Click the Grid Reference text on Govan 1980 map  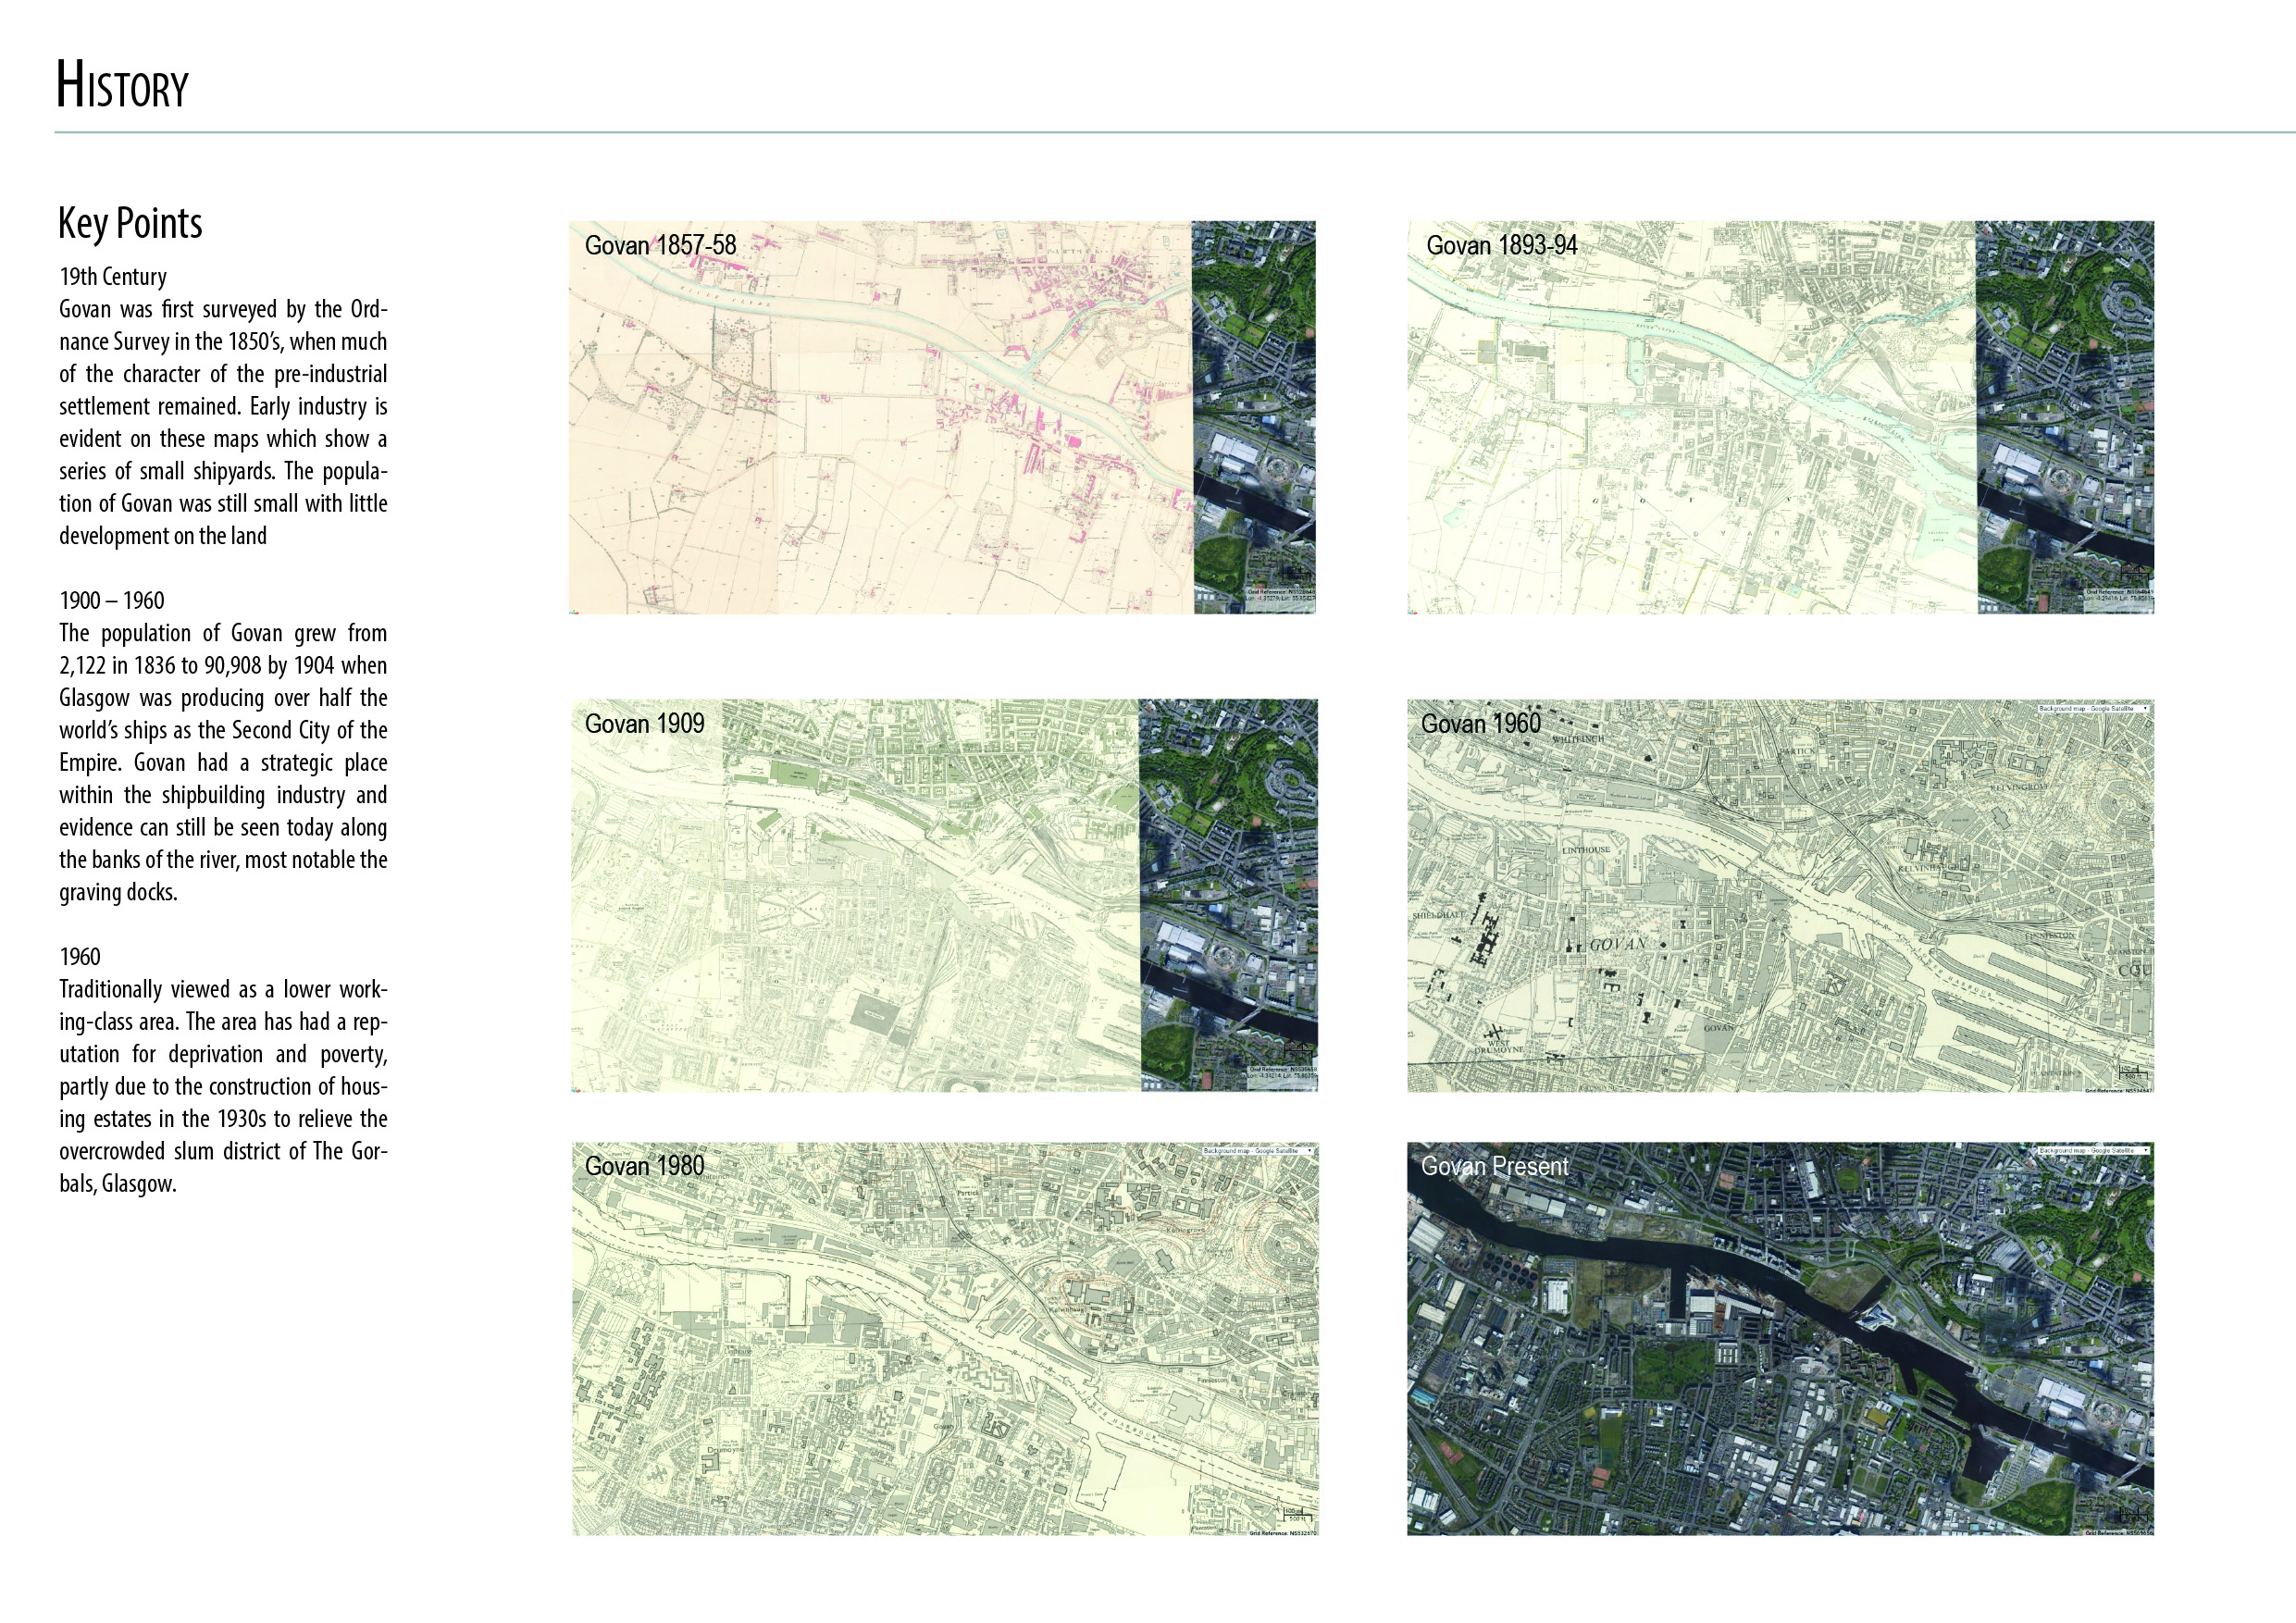coord(1282,1533)
